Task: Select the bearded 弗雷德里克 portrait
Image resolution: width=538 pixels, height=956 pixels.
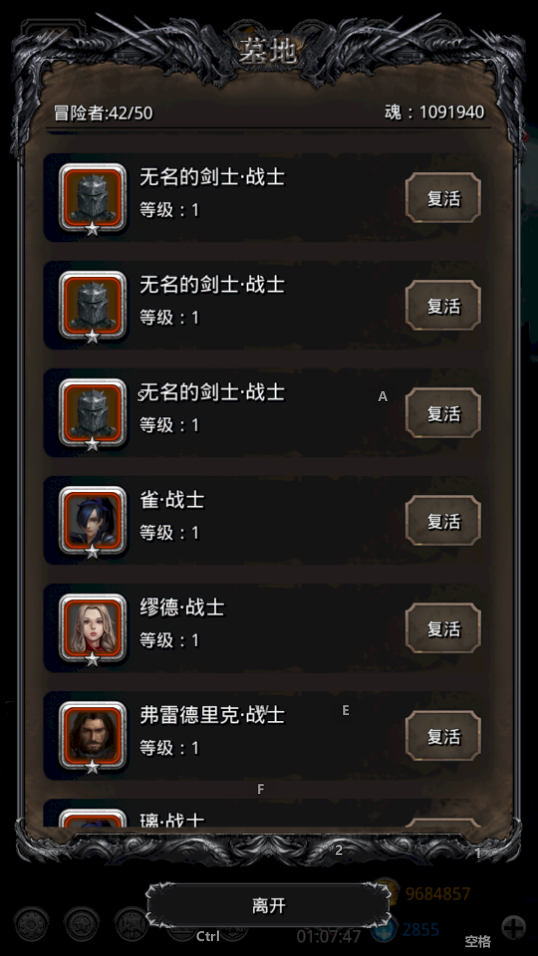Action: click(x=92, y=737)
